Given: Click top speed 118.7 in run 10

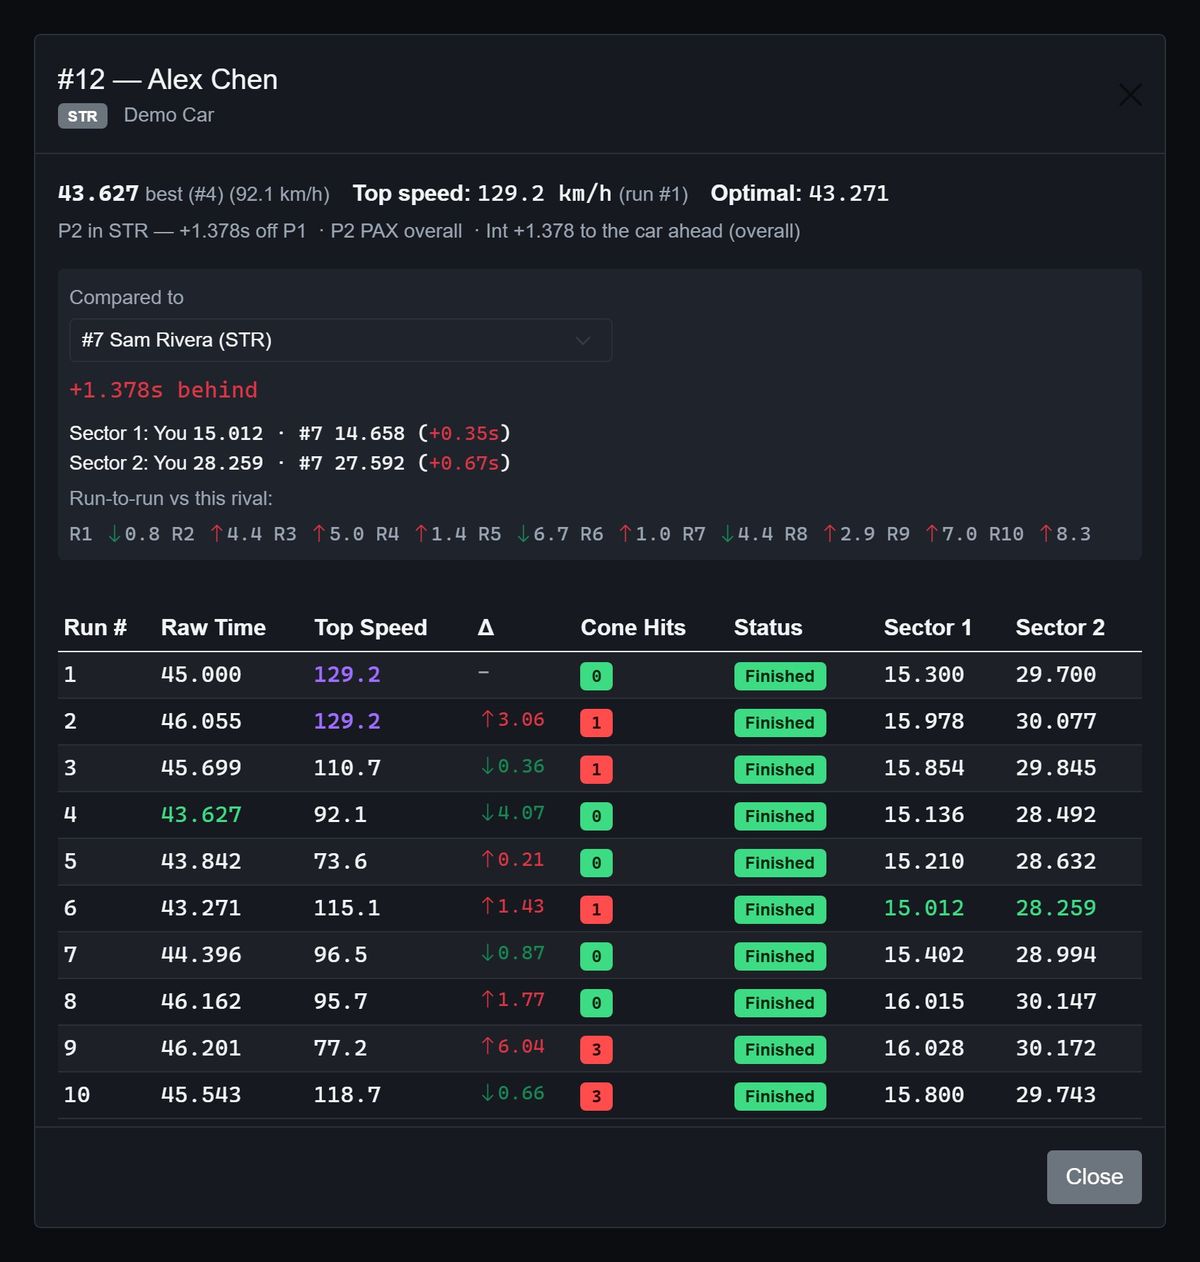Looking at the screenshot, I should [347, 1095].
